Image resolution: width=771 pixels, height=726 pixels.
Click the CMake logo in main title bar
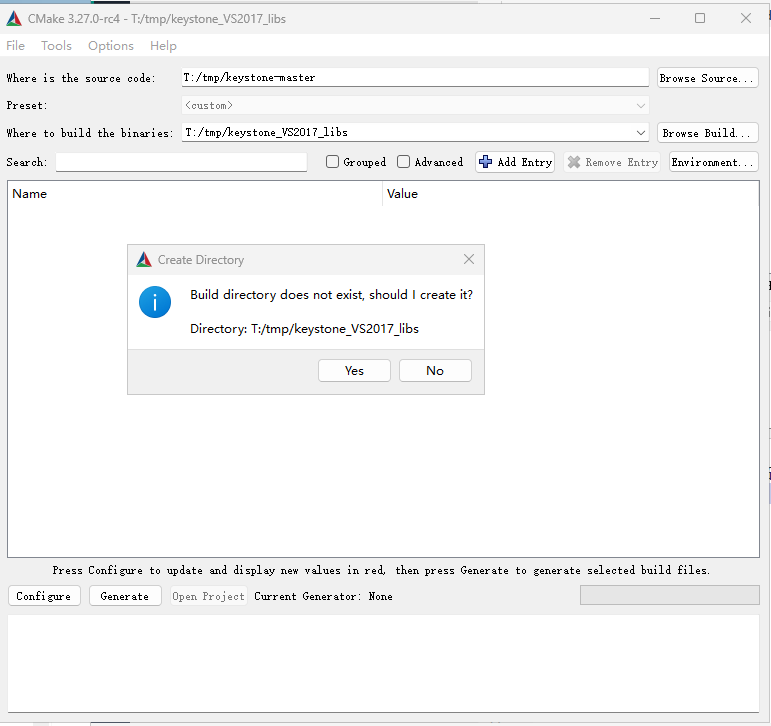pos(14,19)
